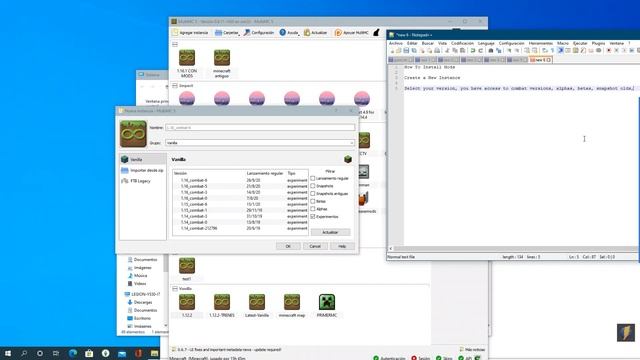The image size is (640, 360).
Task: Click the Redo icon in Notepad++ toolbar
Action: (x=480, y=51)
